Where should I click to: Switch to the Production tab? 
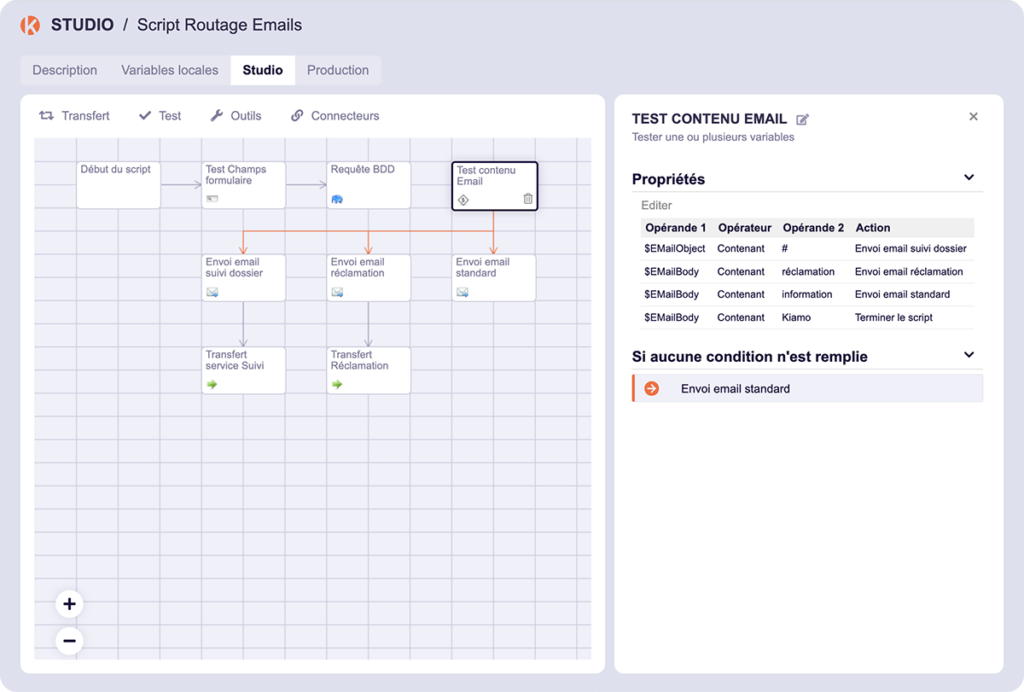pos(338,70)
